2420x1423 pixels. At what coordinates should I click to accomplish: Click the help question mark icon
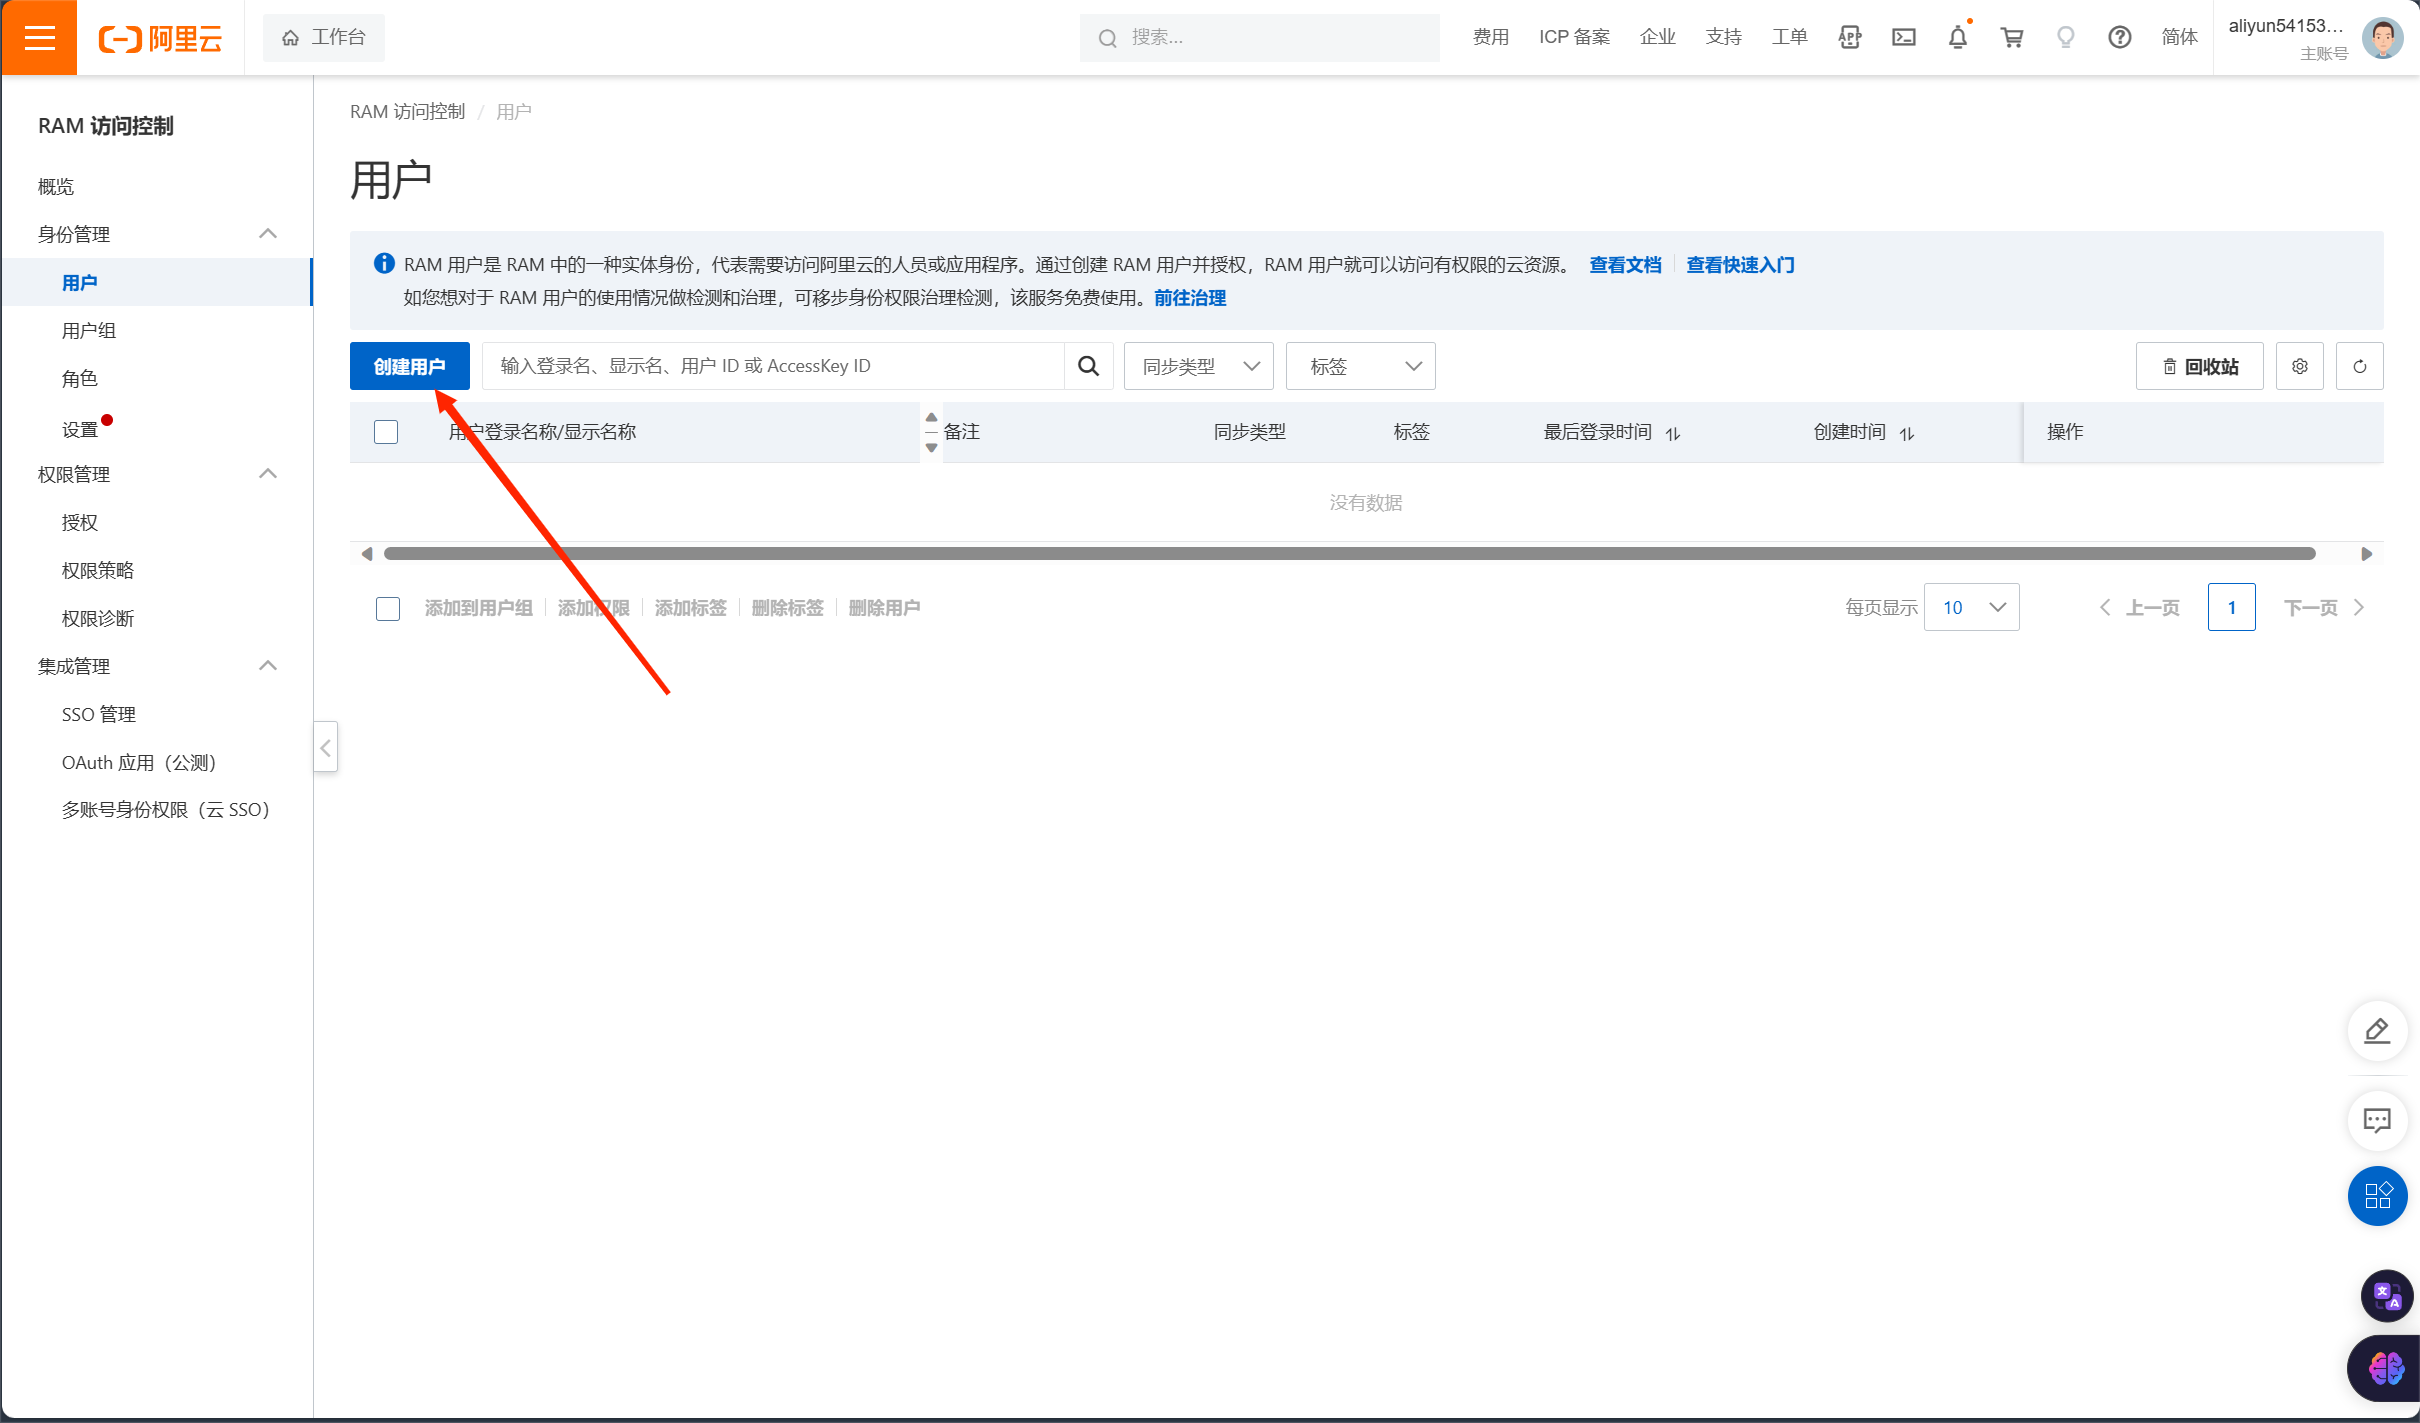click(x=2119, y=38)
